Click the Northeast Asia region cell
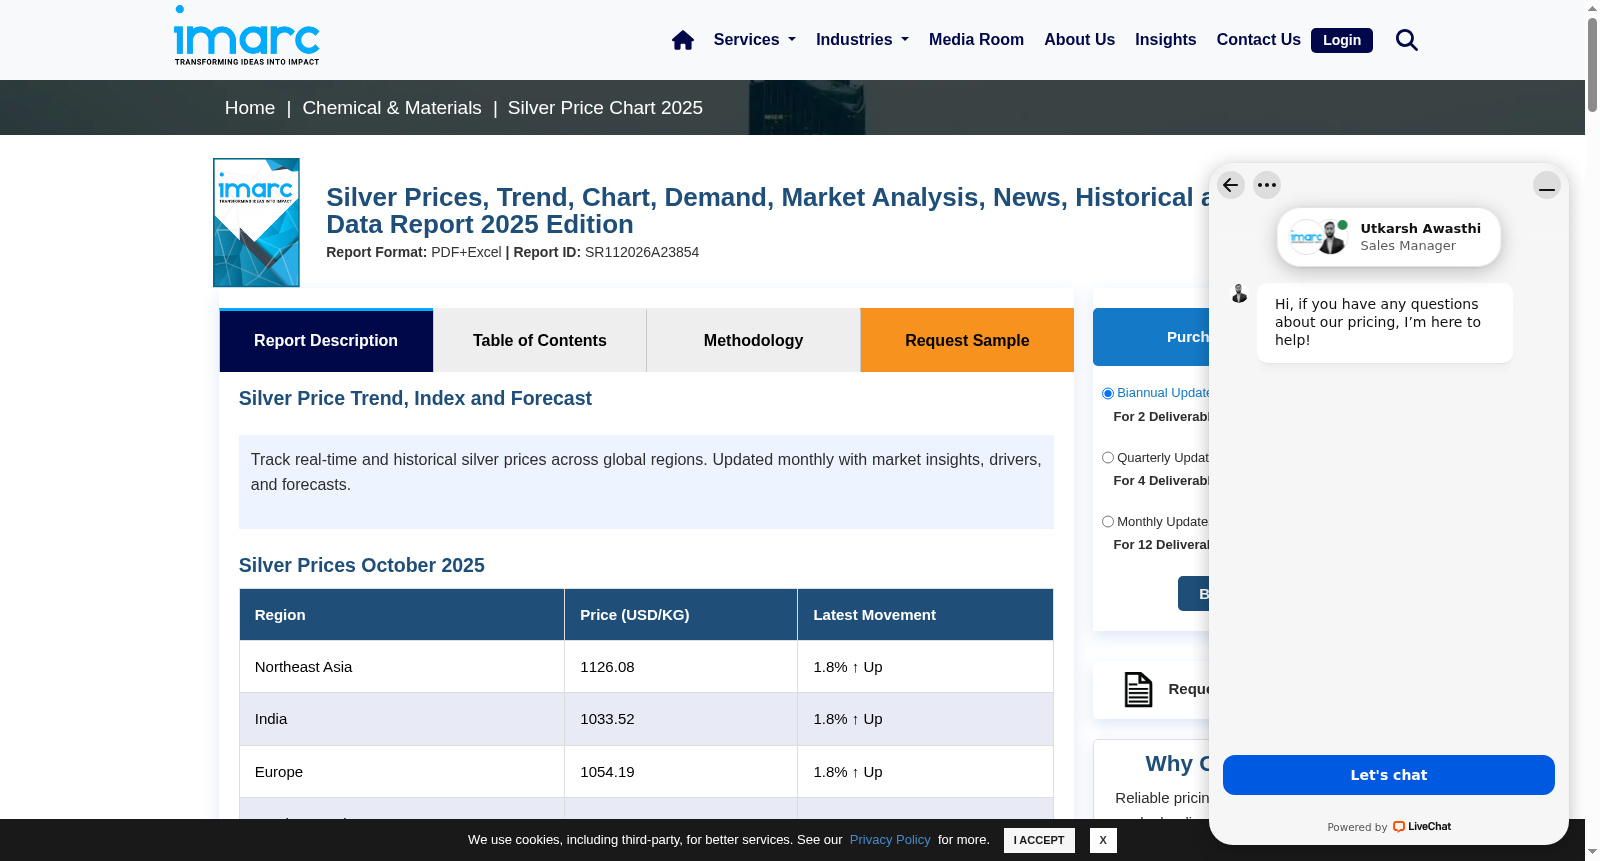 pyautogui.click(x=402, y=667)
